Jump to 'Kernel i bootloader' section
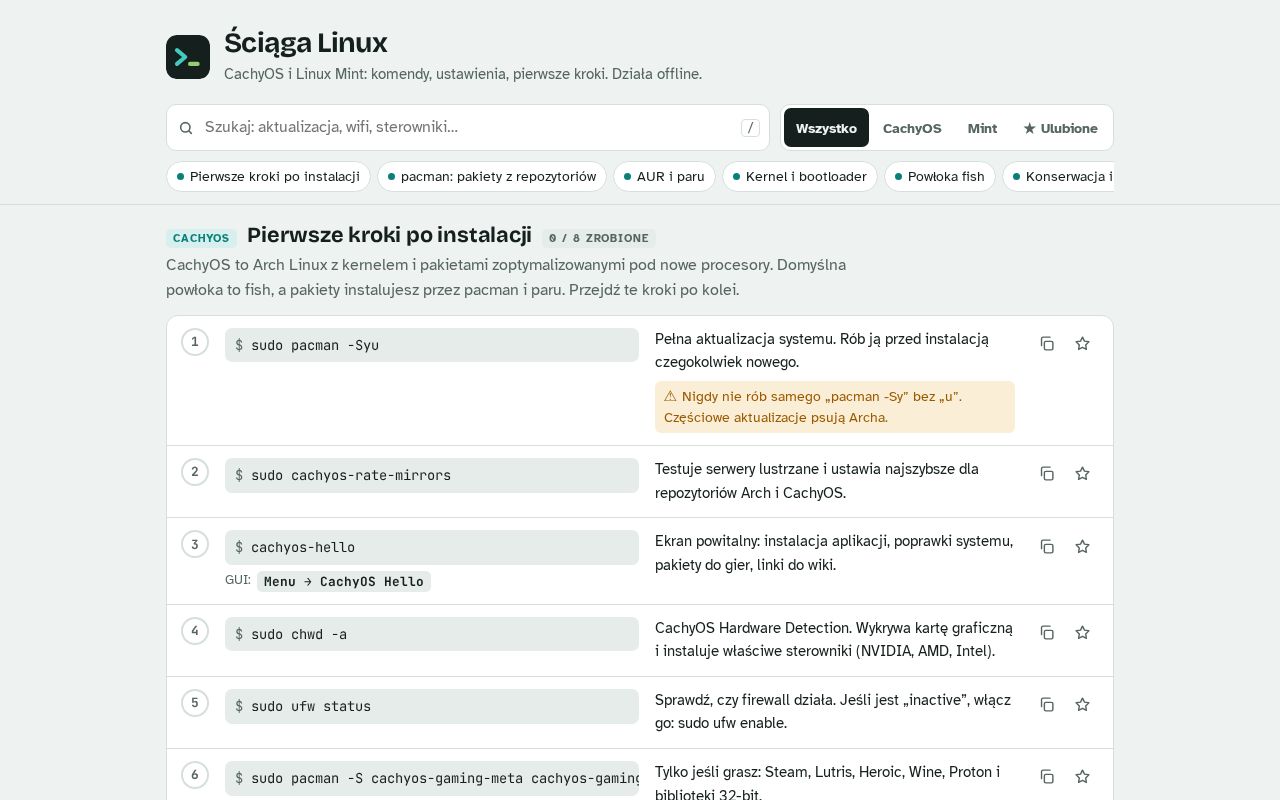 800,177
